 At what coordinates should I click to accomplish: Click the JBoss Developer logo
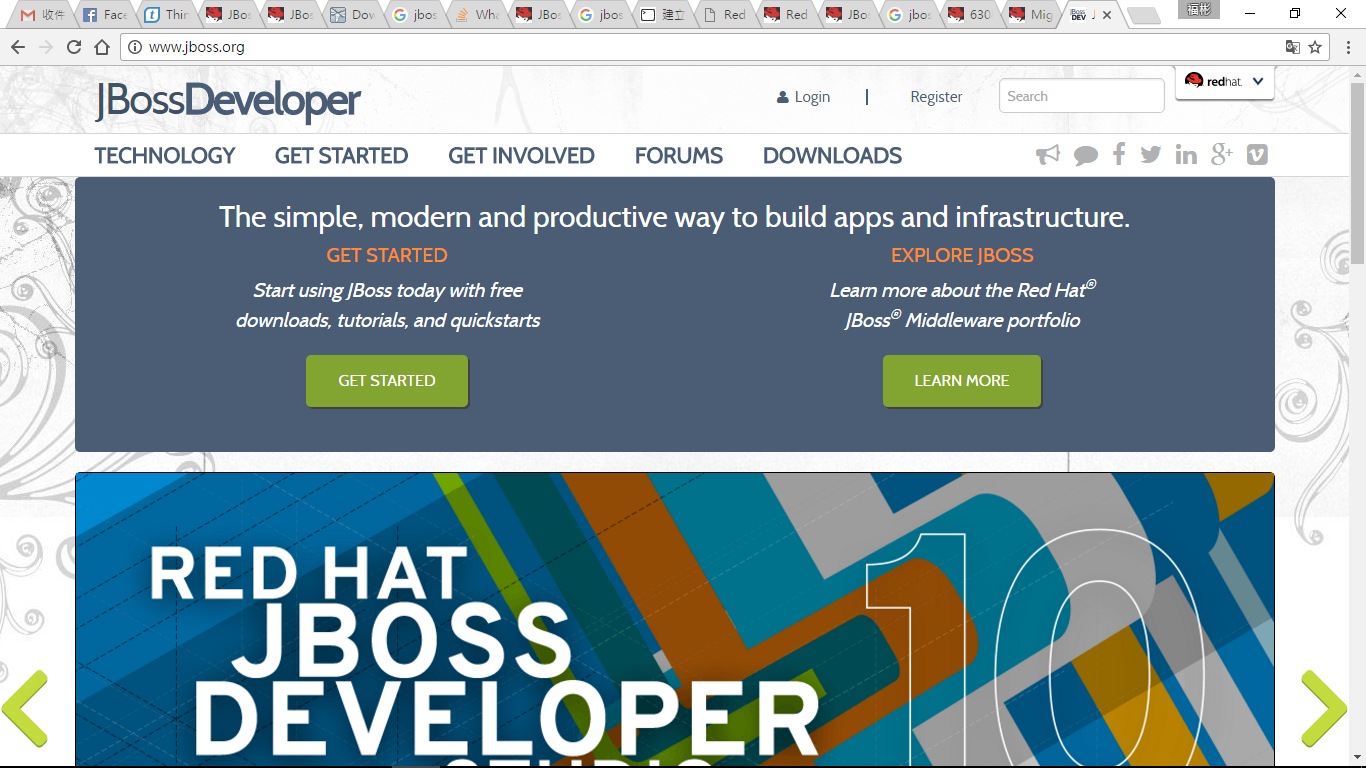pos(228,100)
